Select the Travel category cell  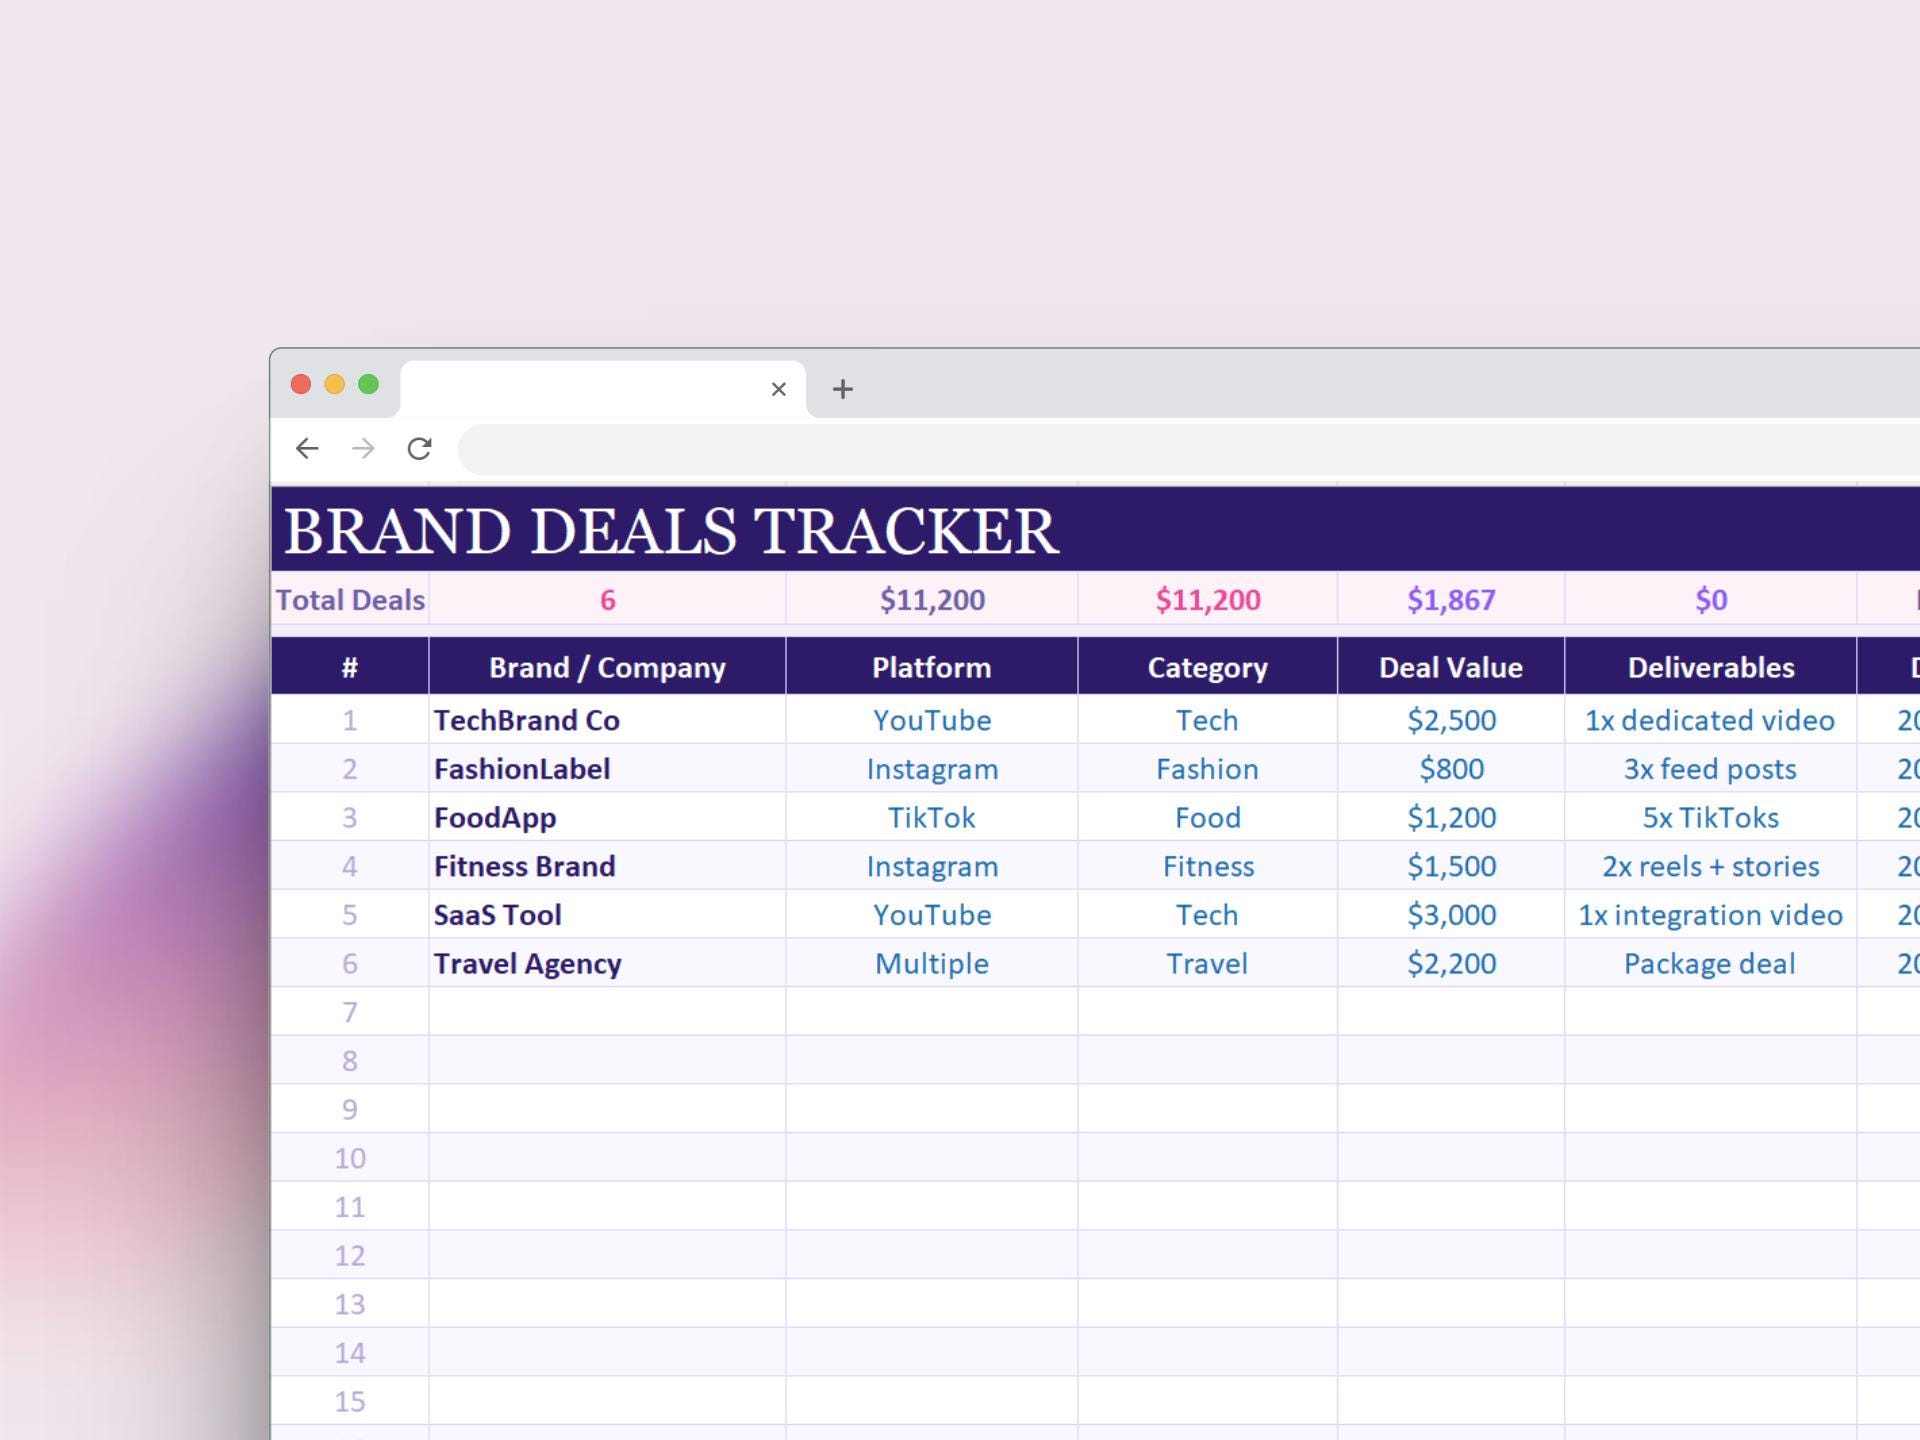(x=1208, y=963)
